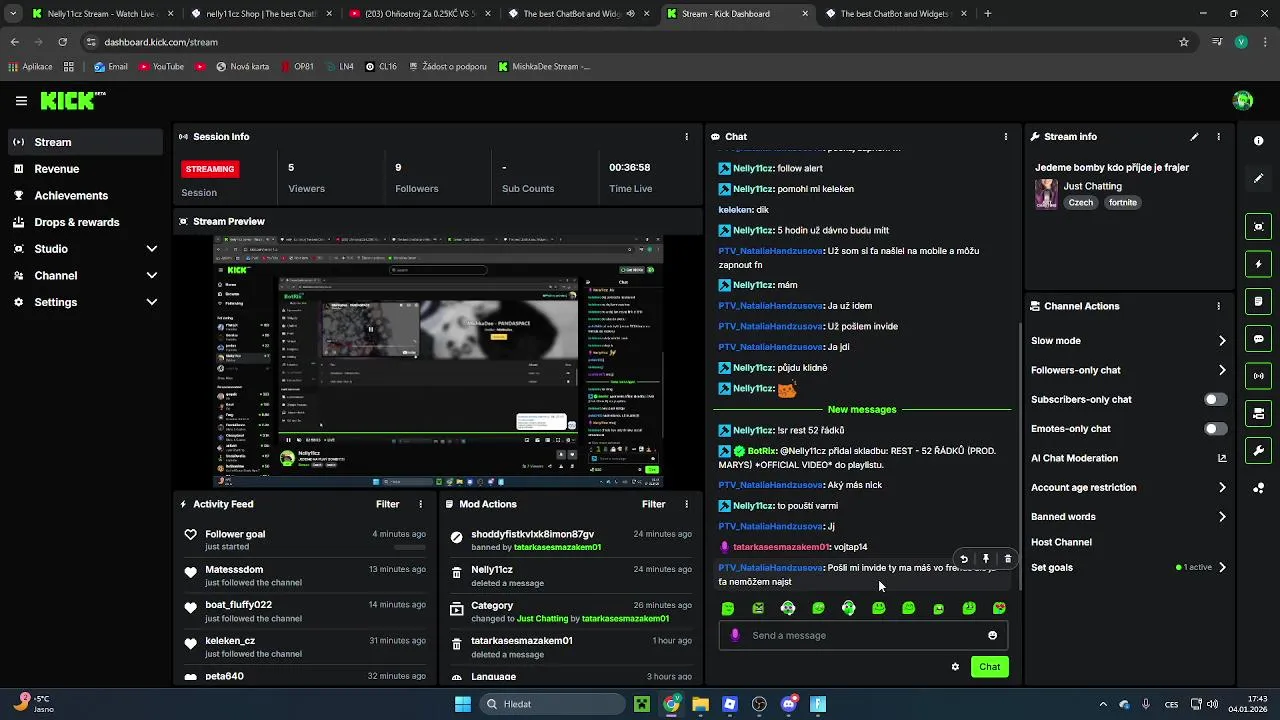Click the Send a message field
Viewport: 1280px width, 720px height.
pos(863,635)
